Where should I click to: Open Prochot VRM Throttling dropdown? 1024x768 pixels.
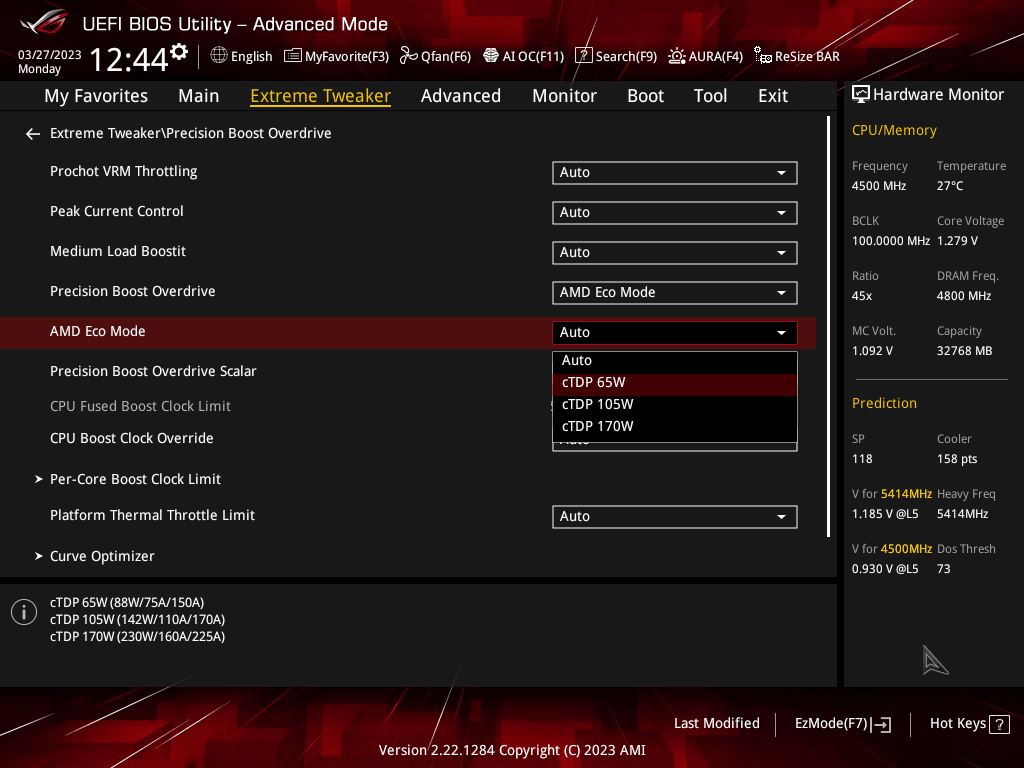pos(675,173)
